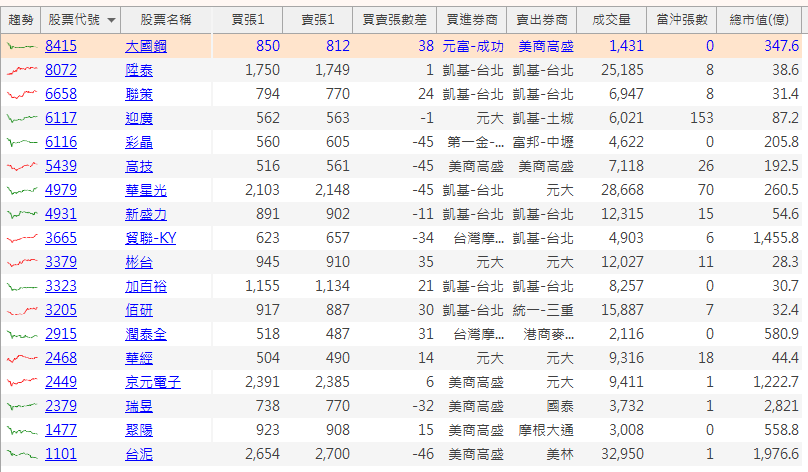Open the trend sparkline for stock 3205

22,311
